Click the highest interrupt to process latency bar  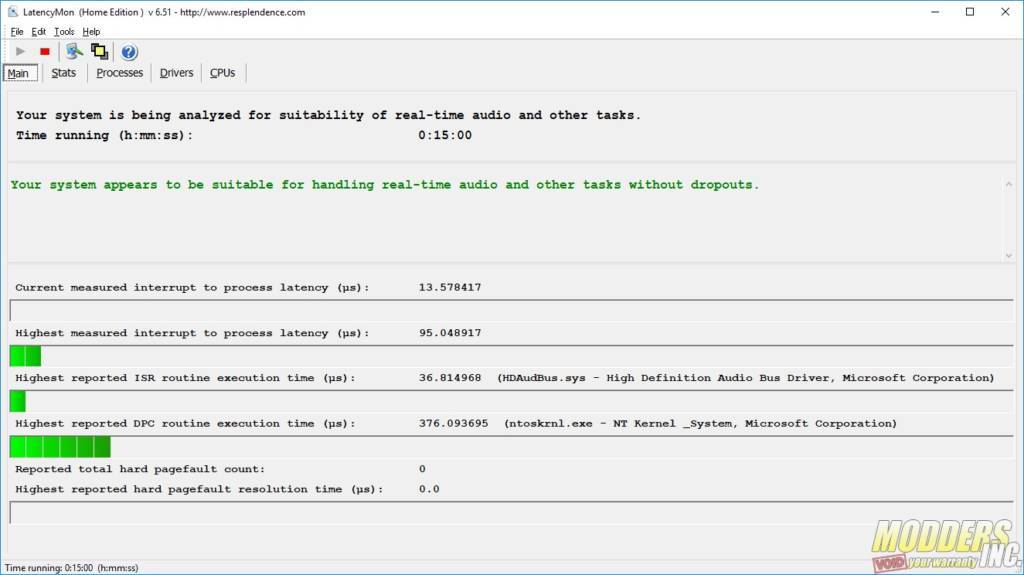pos(25,356)
